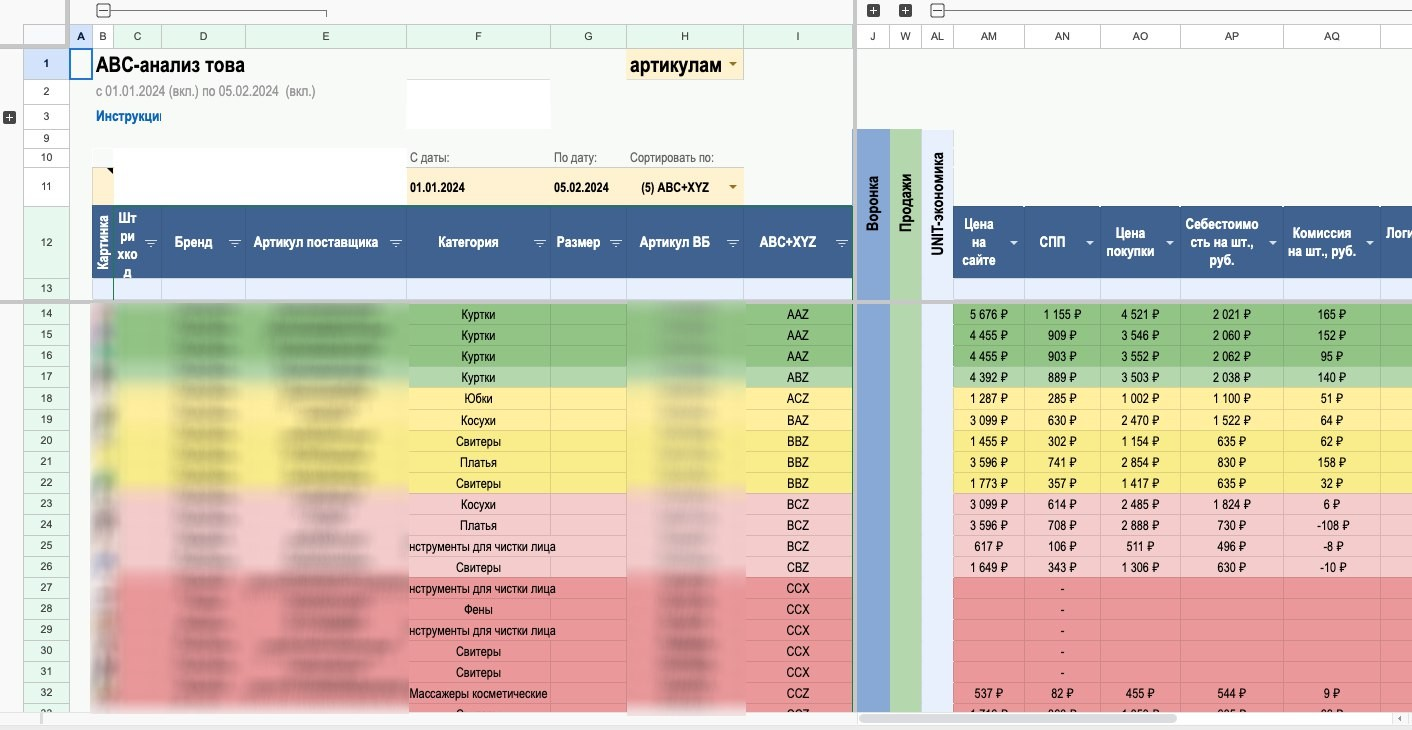Open filter for СПП column
The image size is (1412, 730).
[1089, 243]
